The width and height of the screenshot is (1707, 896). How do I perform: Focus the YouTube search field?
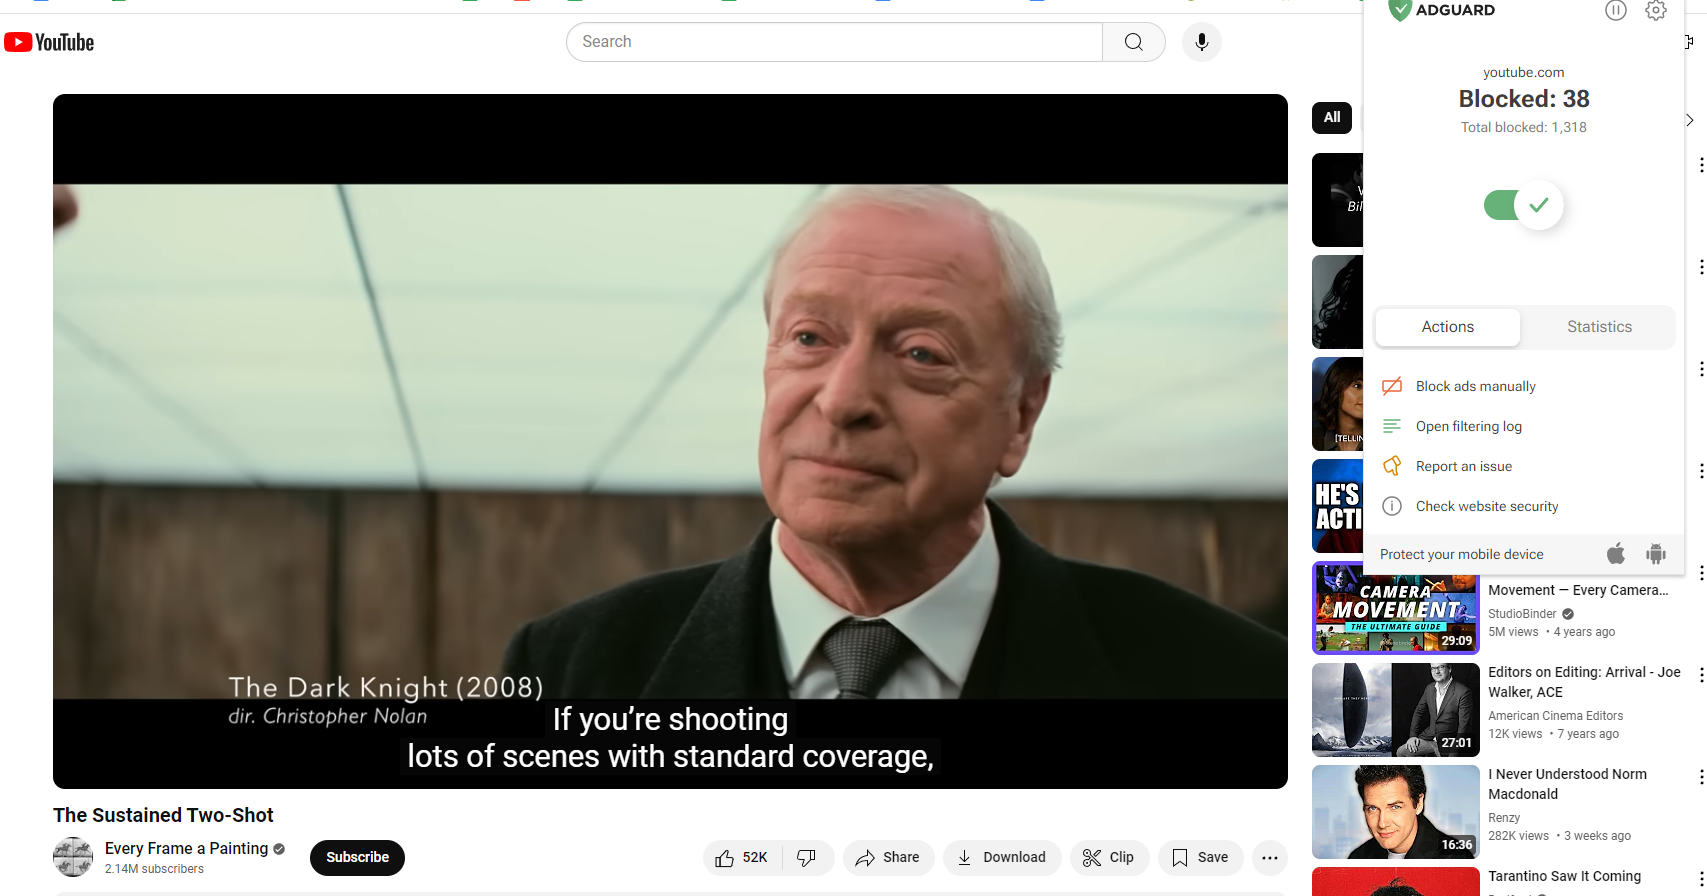click(x=834, y=42)
